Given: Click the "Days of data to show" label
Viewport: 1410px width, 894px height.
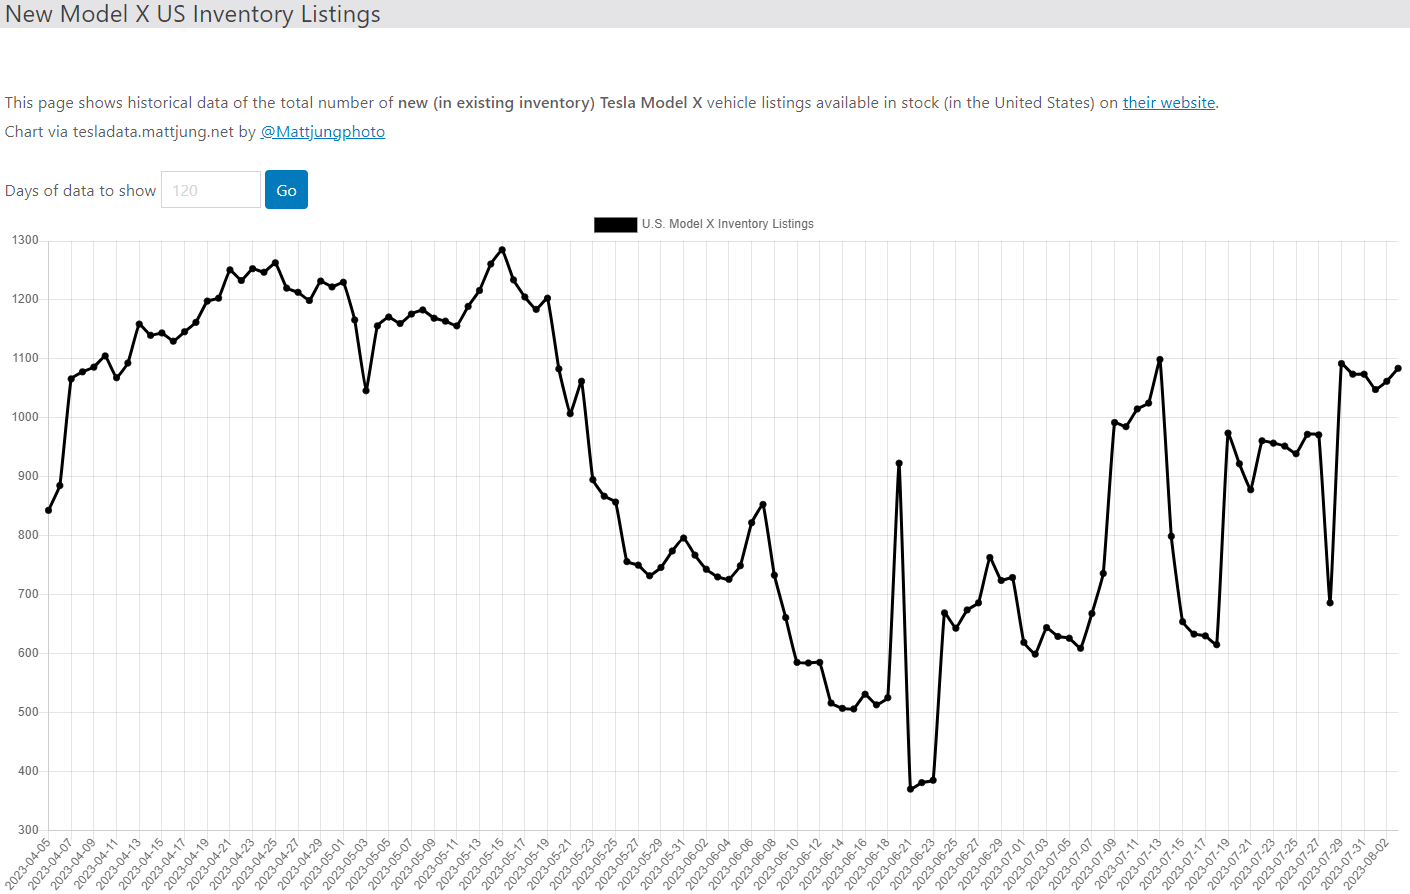Looking at the screenshot, I should point(81,190).
